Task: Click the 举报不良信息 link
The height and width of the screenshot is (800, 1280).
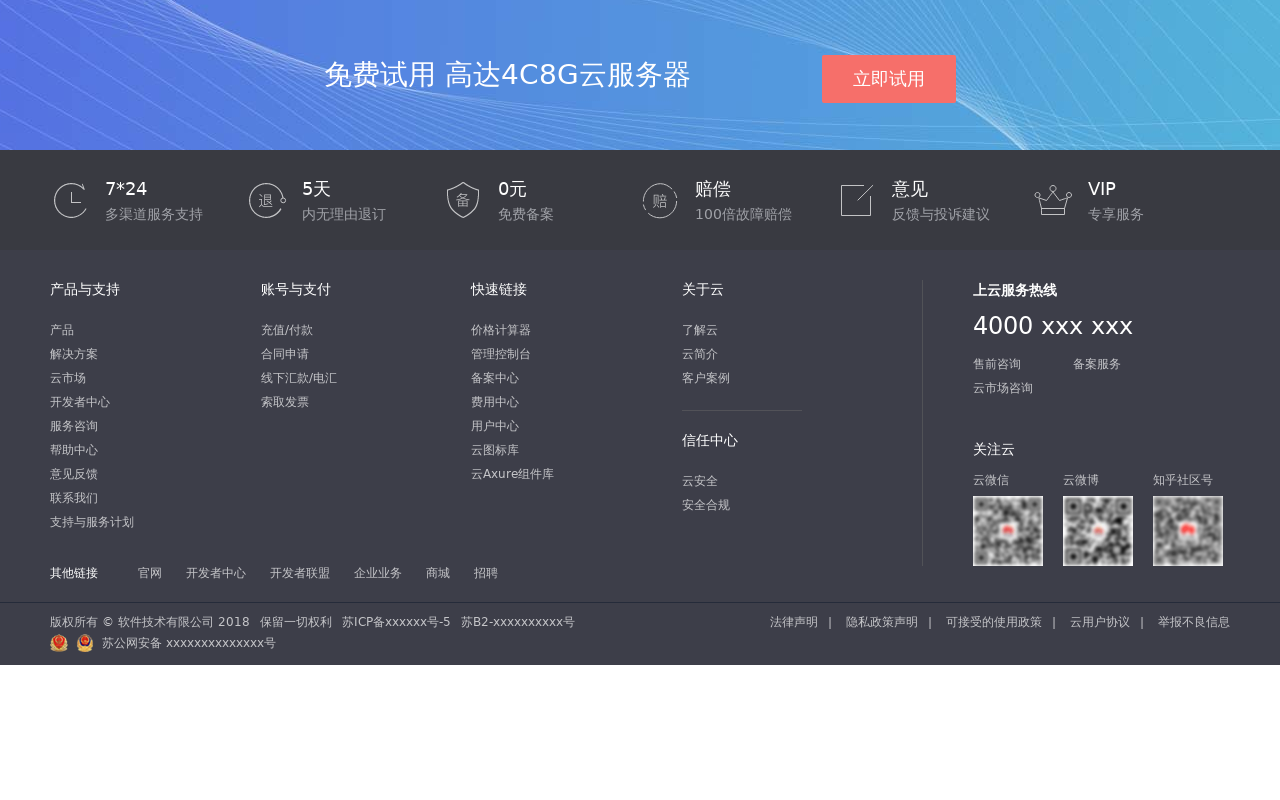Action: (1193, 620)
